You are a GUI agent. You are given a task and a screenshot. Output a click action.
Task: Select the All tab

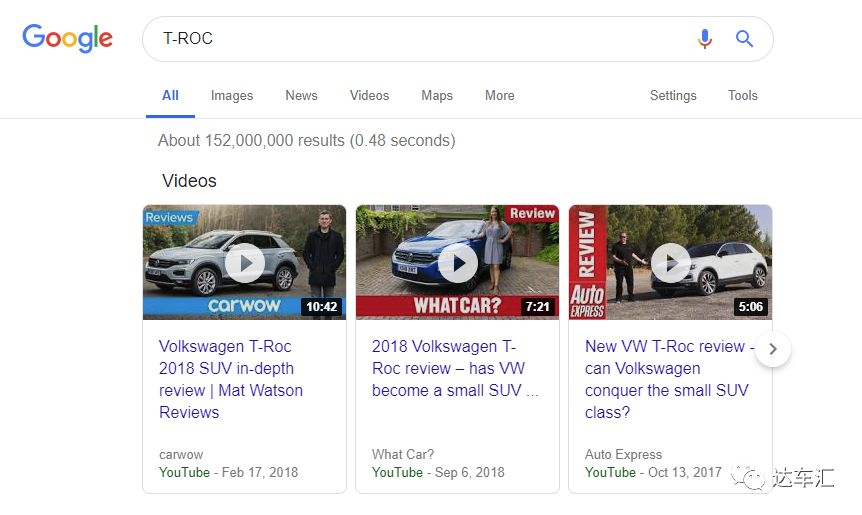click(170, 96)
